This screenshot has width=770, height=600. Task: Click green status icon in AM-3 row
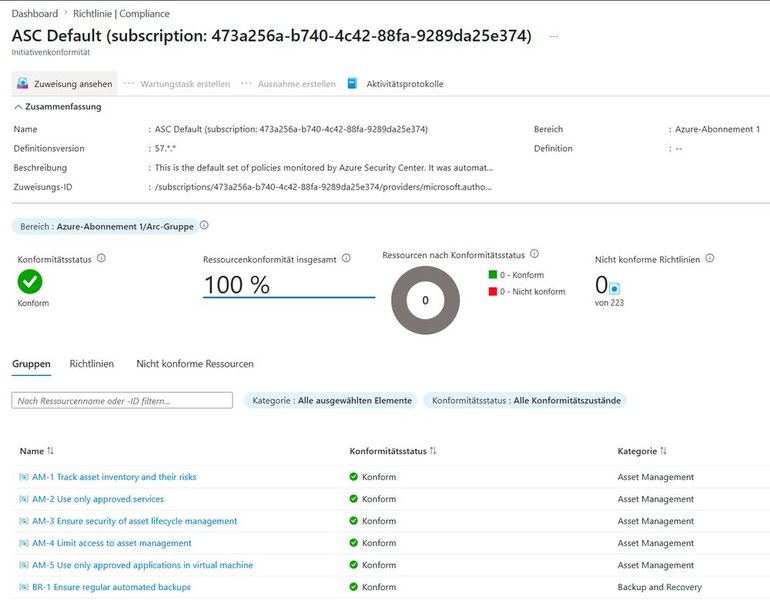(354, 520)
